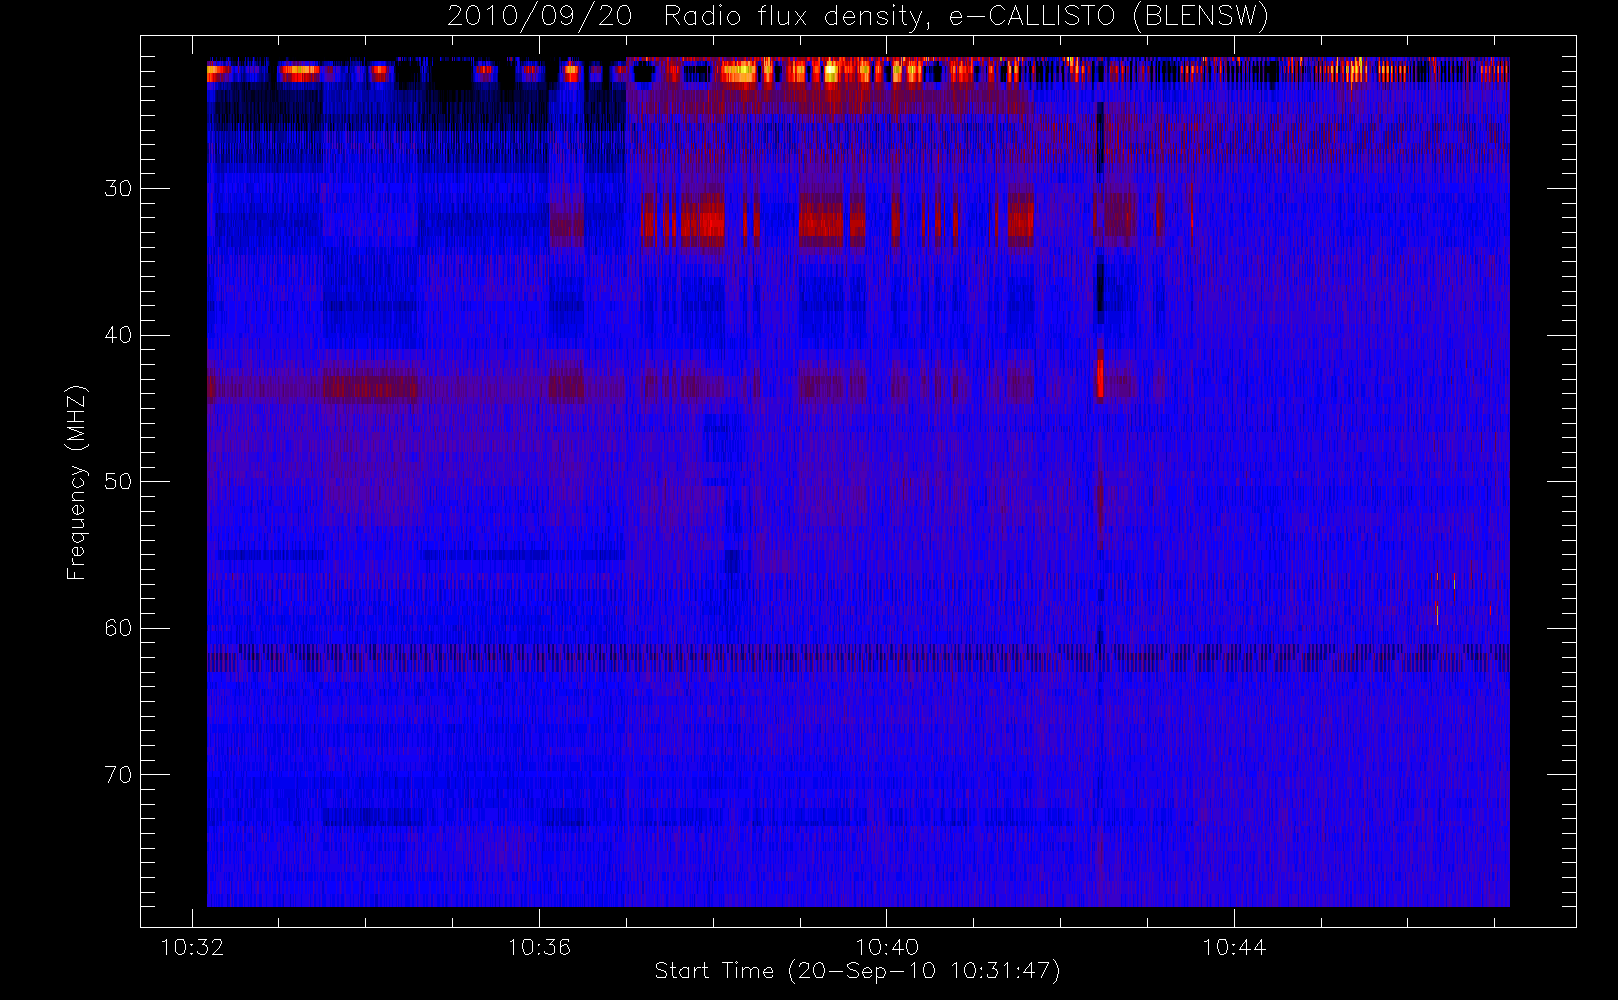Select the 40 MHz frequency tick label
1618x1000 pixels.
[118, 335]
